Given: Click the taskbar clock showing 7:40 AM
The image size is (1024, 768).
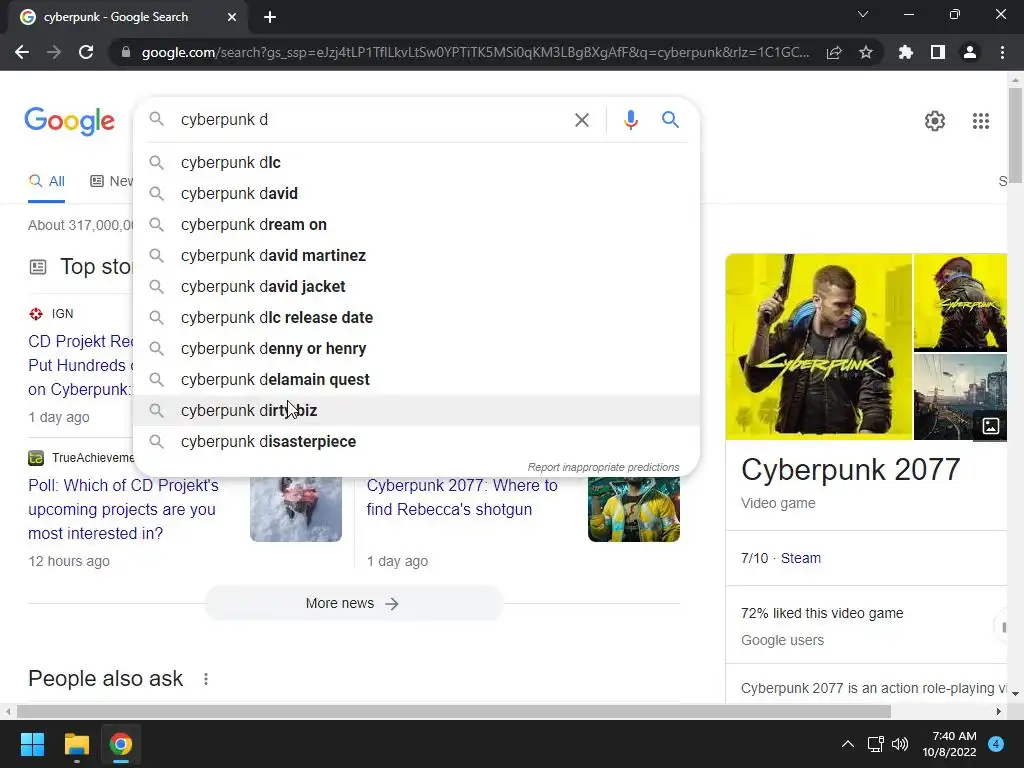Looking at the screenshot, I should click(949, 744).
